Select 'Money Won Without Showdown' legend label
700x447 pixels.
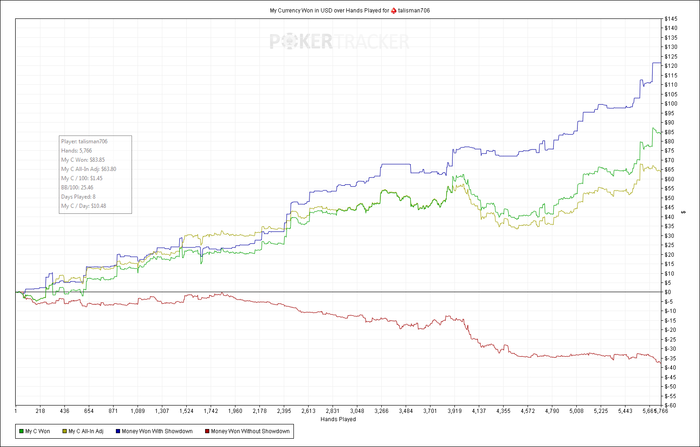[250, 431]
